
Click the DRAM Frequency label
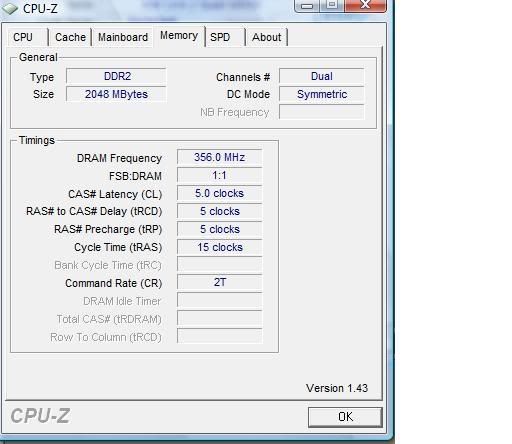[119, 158]
